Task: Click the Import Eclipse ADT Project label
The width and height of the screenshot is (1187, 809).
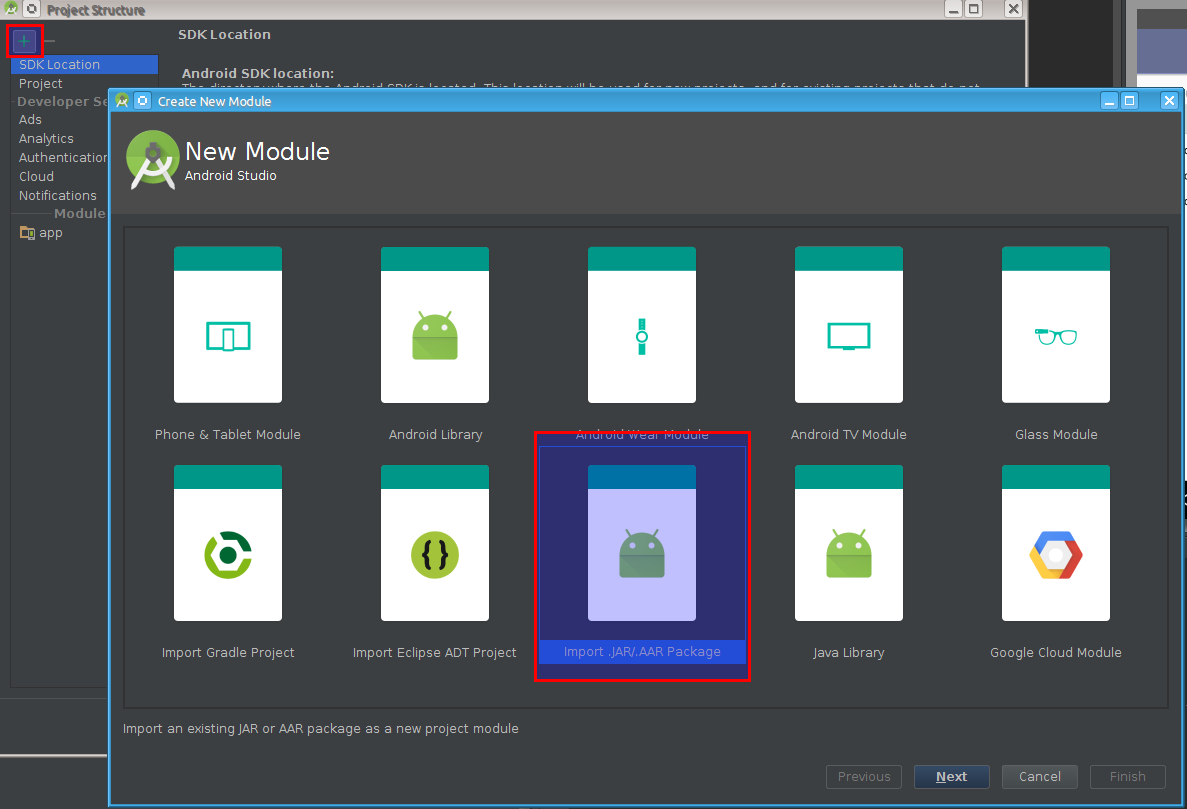Action: [435, 652]
